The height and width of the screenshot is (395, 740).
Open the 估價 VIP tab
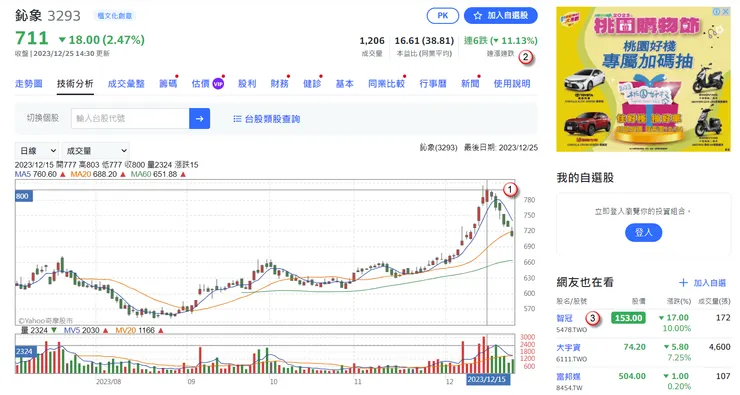click(208, 84)
